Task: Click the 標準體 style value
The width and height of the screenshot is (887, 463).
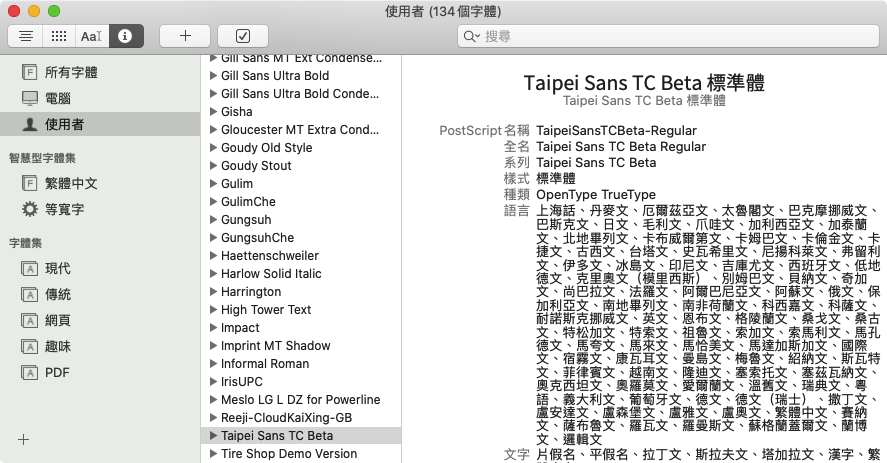Action: tap(556, 179)
